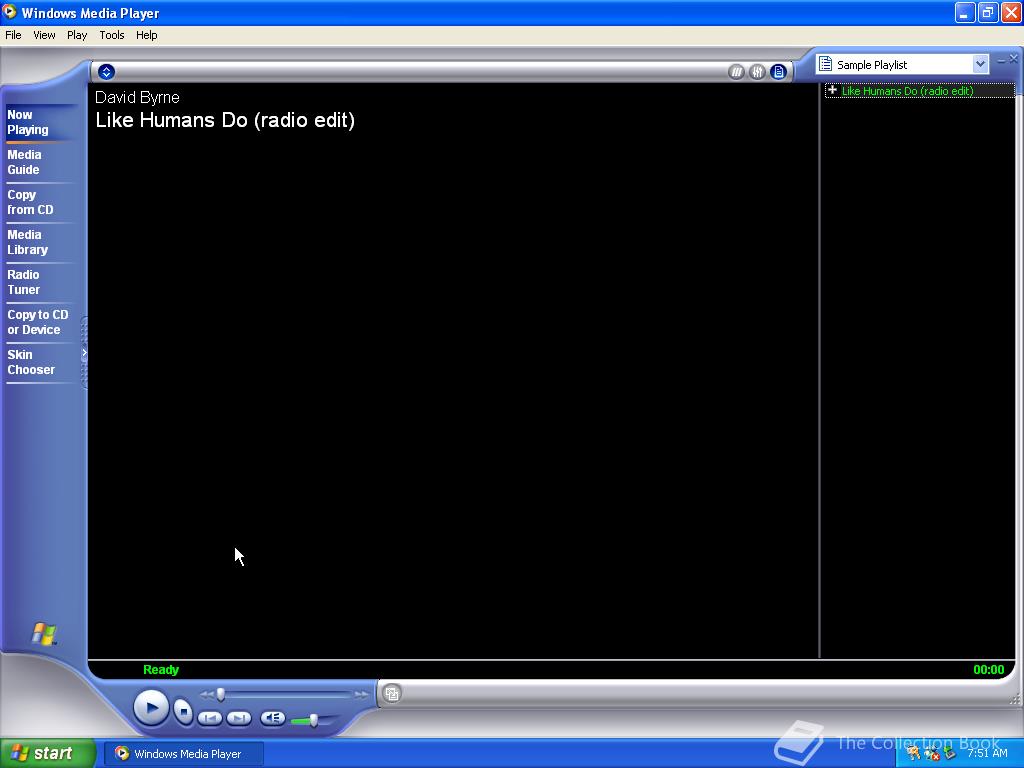The image size is (1024, 768).
Task: Toggle the visualization display button
Action: point(736,72)
